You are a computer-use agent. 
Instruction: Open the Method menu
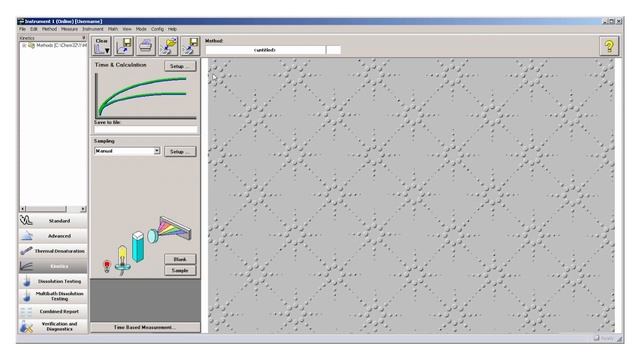tap(49, 29)
